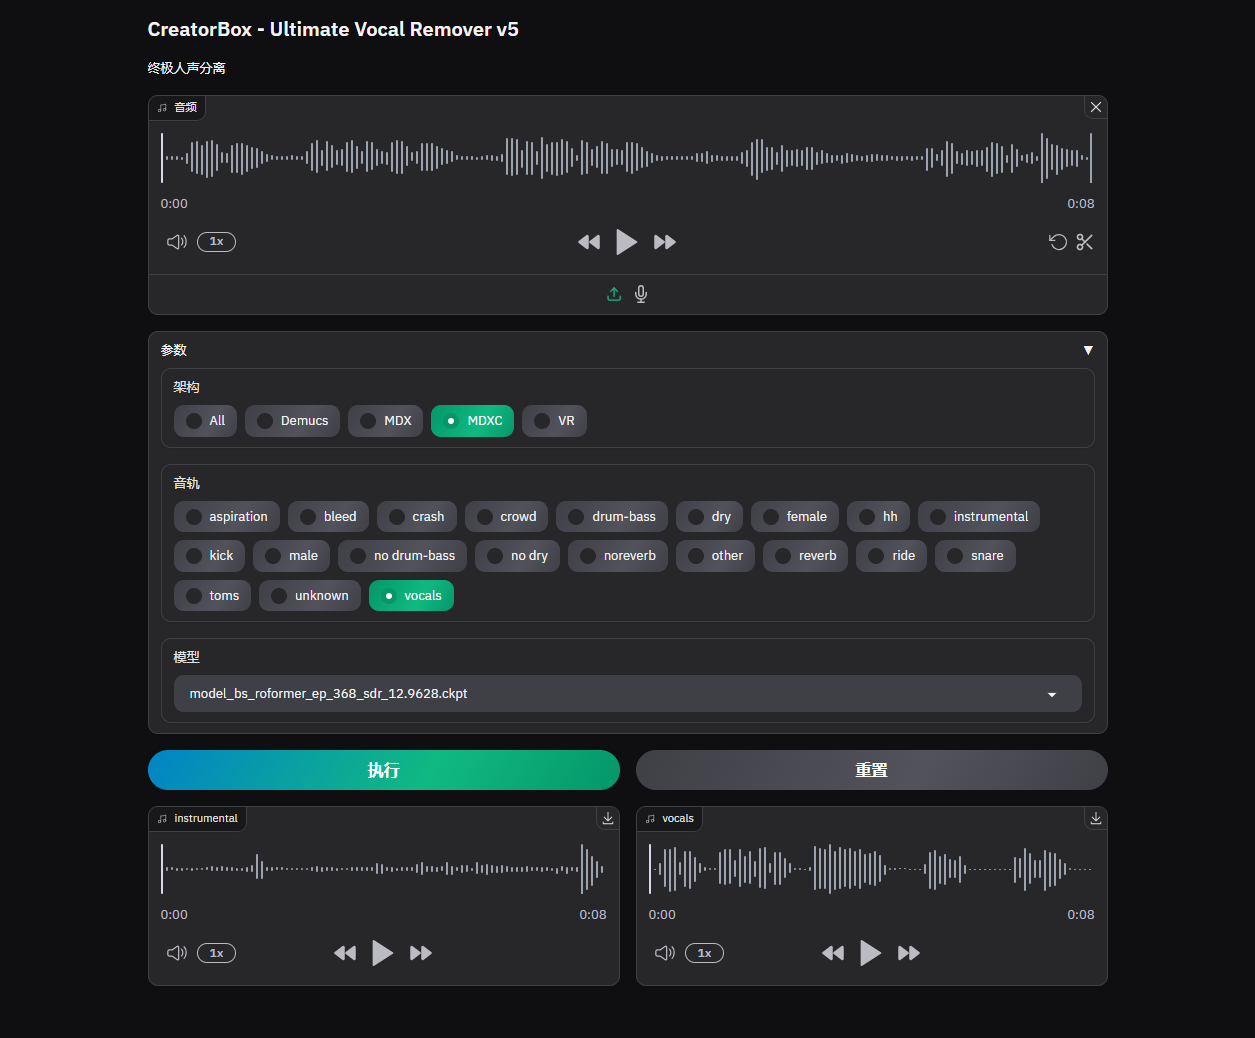This screenshot has height=1038, width=1255.
Task: Choose the vocals stem radio option
Action: pos(411,596)
